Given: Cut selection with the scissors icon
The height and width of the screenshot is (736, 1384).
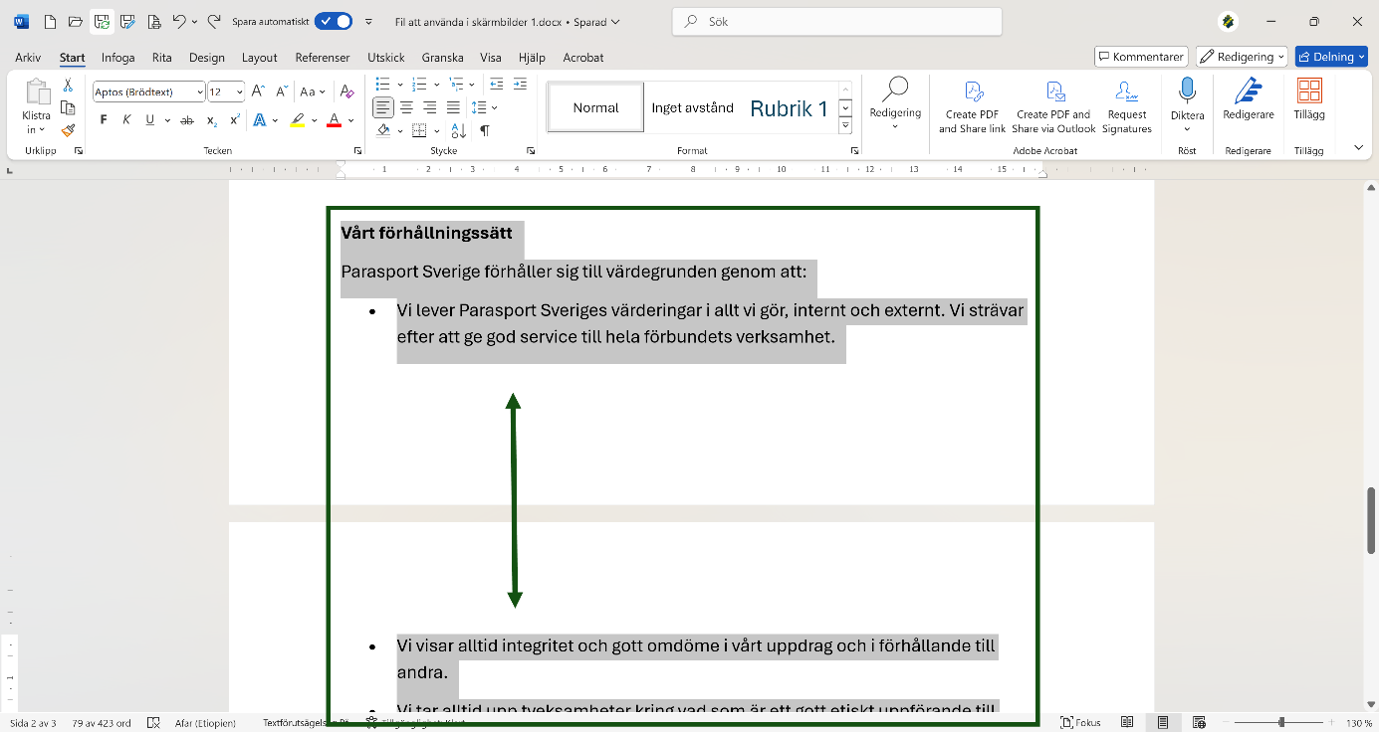Looking at the screenshot, I should [68, 86].
